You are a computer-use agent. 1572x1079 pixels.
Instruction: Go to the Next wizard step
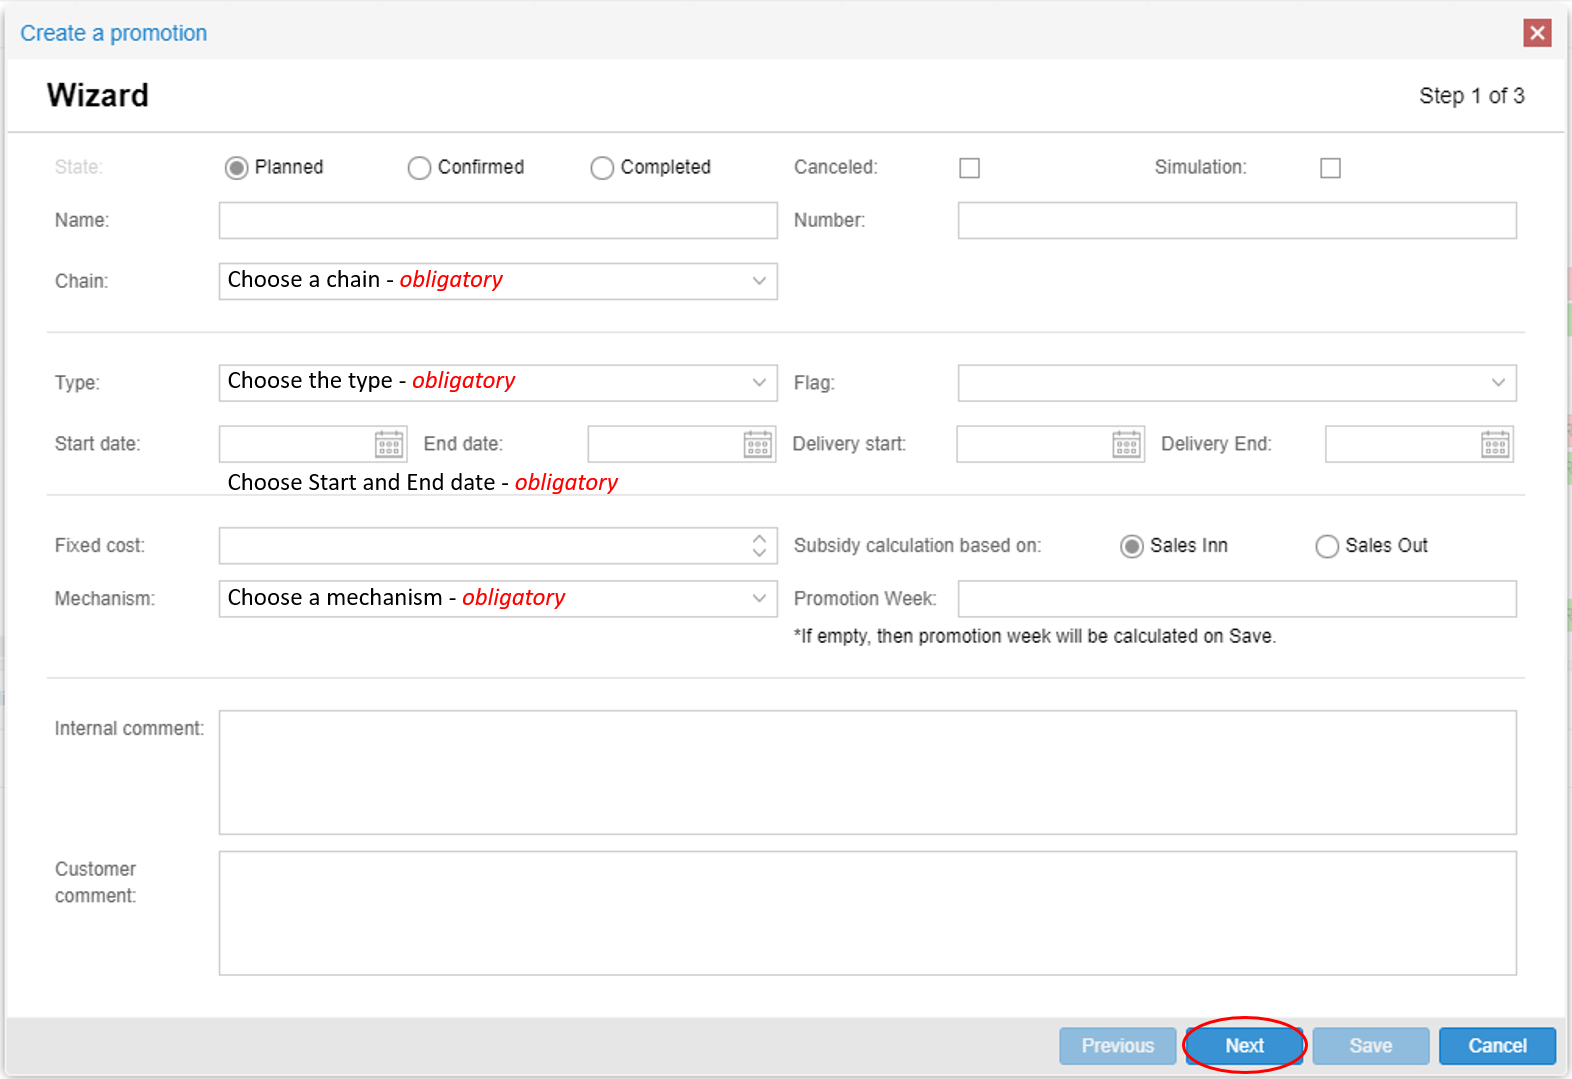1245,1045
